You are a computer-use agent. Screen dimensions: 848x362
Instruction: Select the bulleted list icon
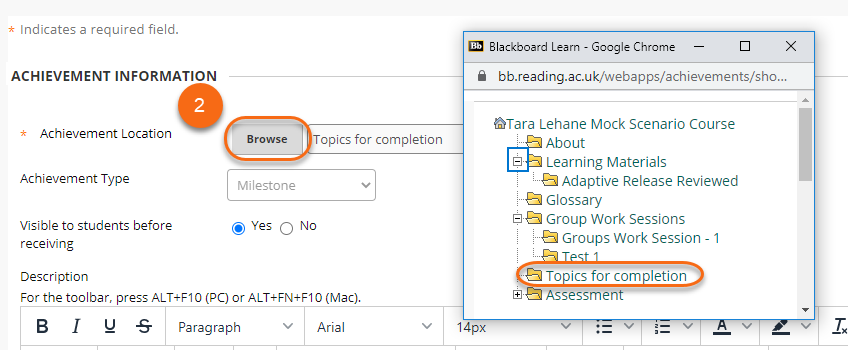604,326
